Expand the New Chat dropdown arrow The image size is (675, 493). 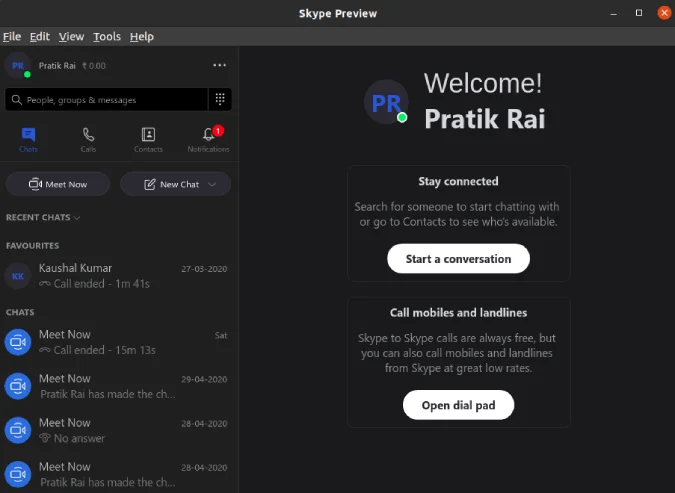tap(212, 184)
